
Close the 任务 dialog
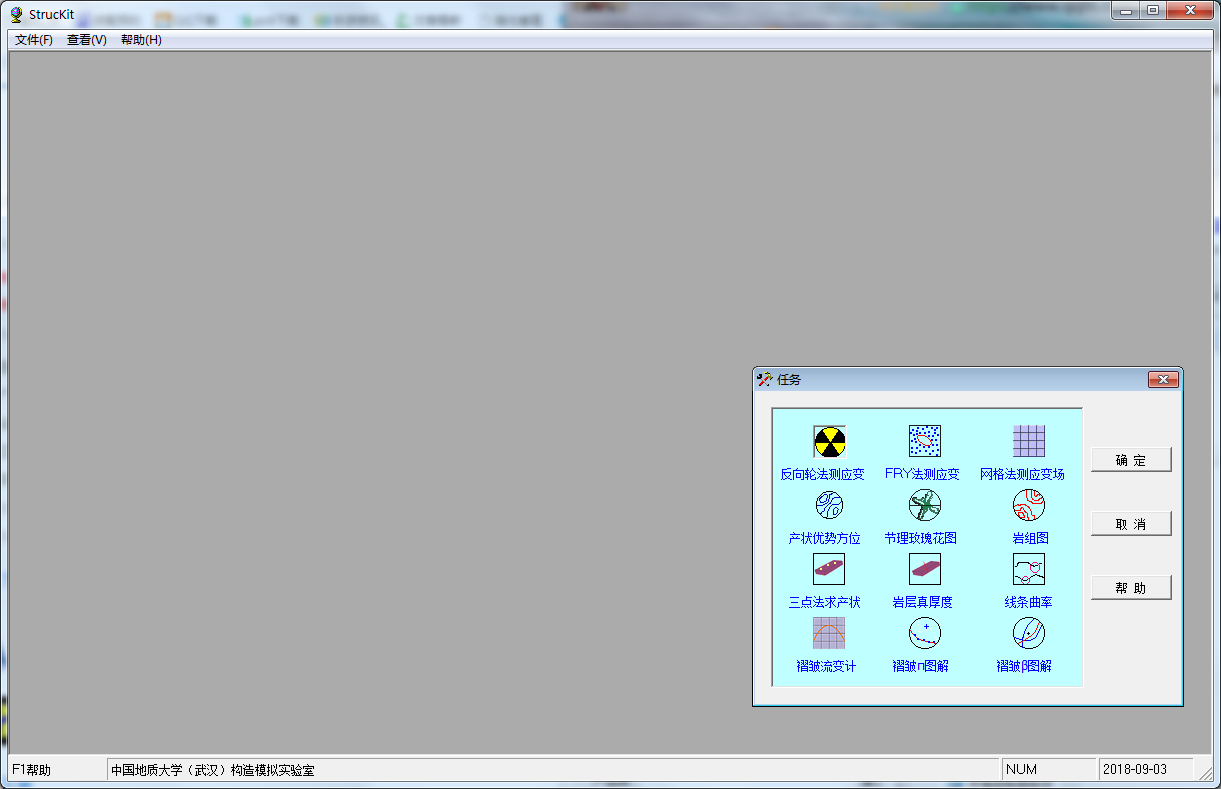tap(1163, 379)
